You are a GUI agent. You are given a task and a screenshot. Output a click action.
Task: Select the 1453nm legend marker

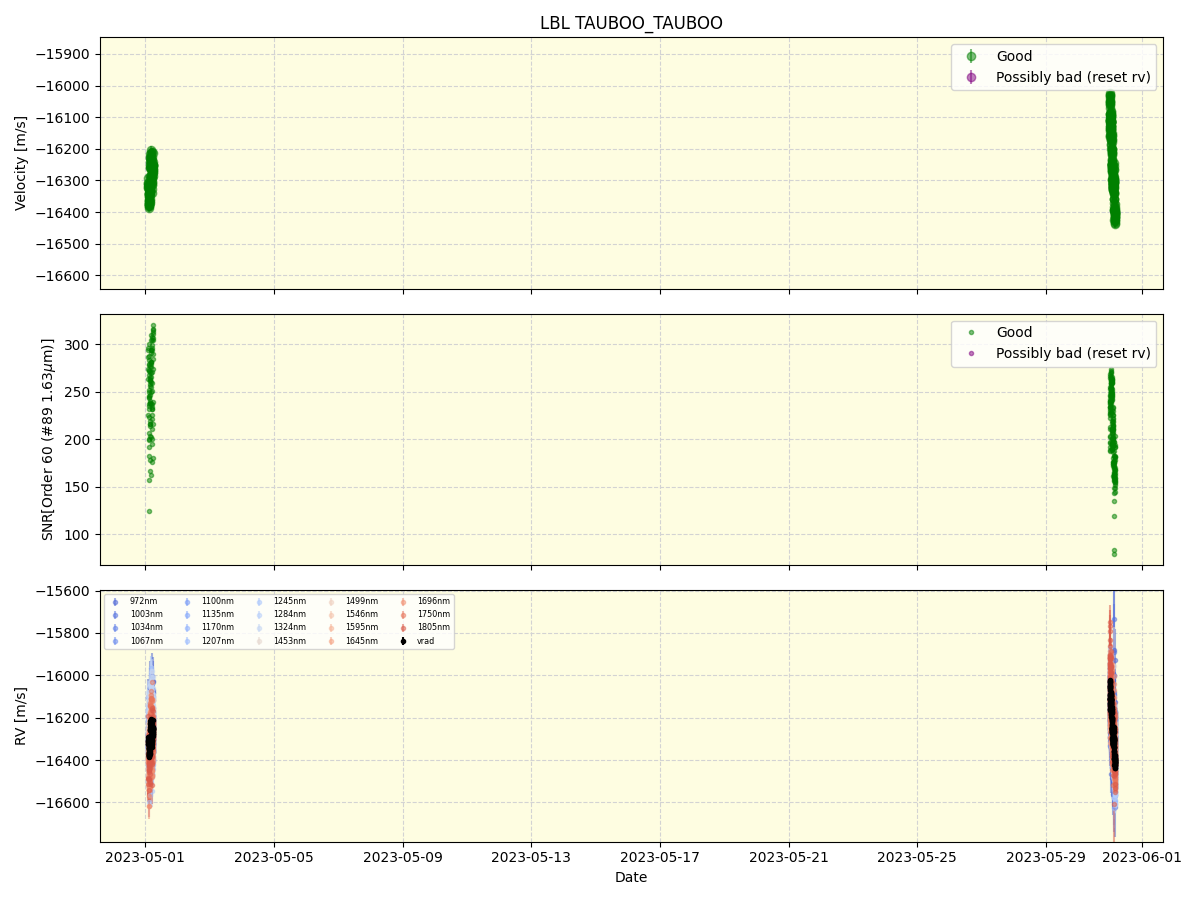click(259, 641)
